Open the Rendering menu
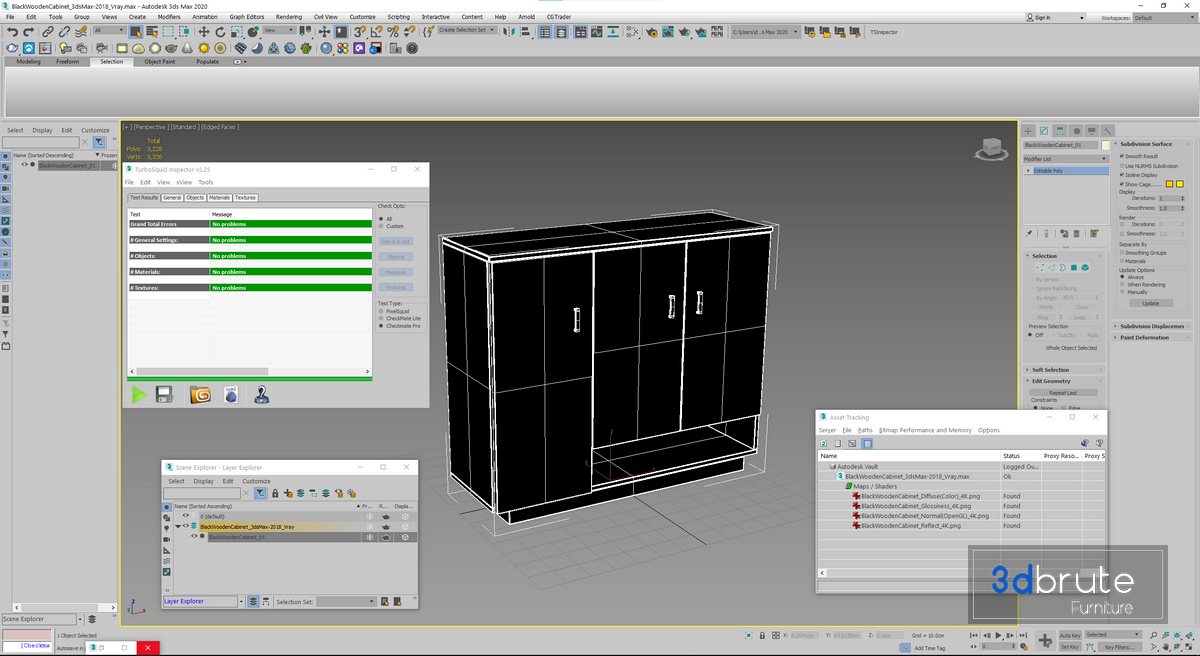This screenshot has height=656, width=1200. click(288, 17)
